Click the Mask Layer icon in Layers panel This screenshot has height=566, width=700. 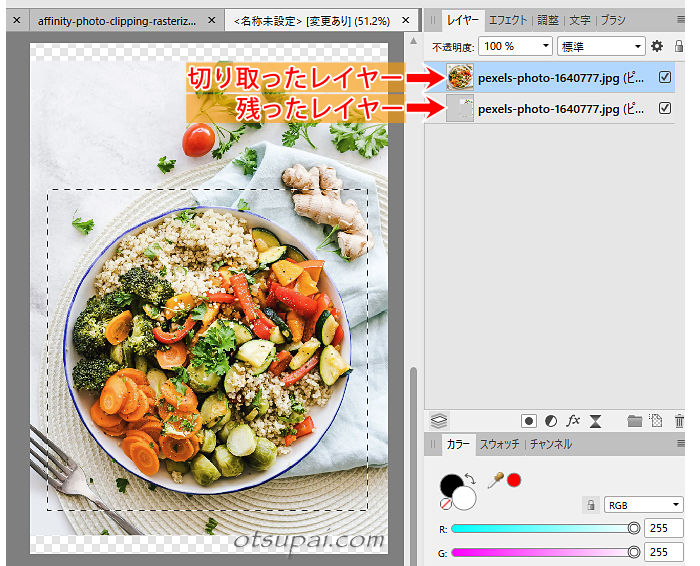(529, 421)
